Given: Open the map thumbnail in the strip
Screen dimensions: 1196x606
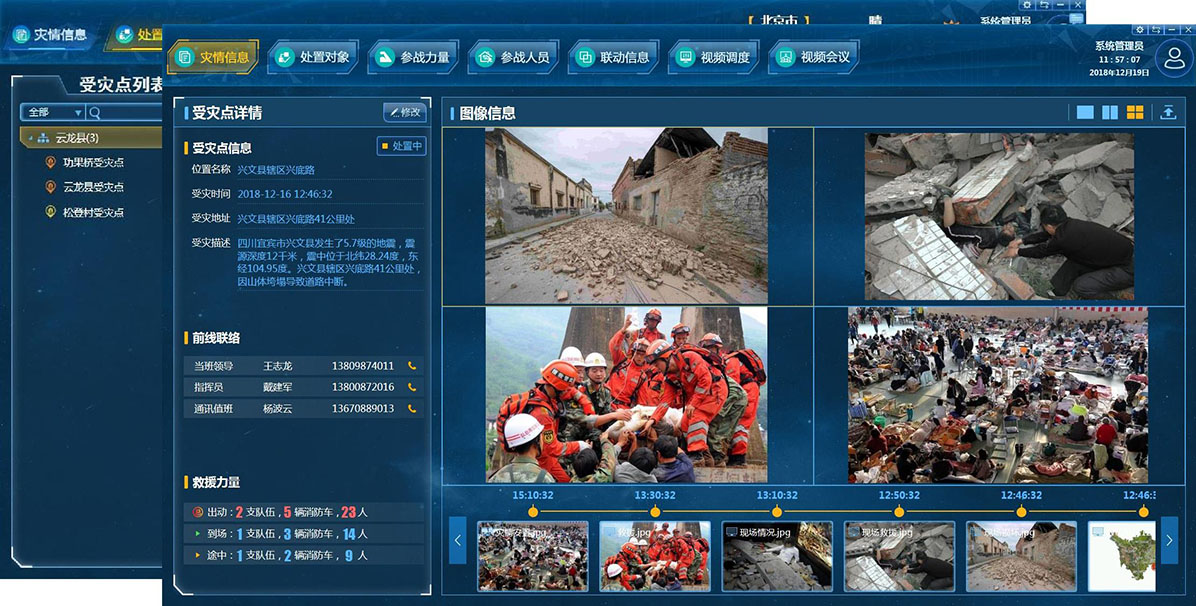Looking at the screenshot, I should (x=1122, y=556).
